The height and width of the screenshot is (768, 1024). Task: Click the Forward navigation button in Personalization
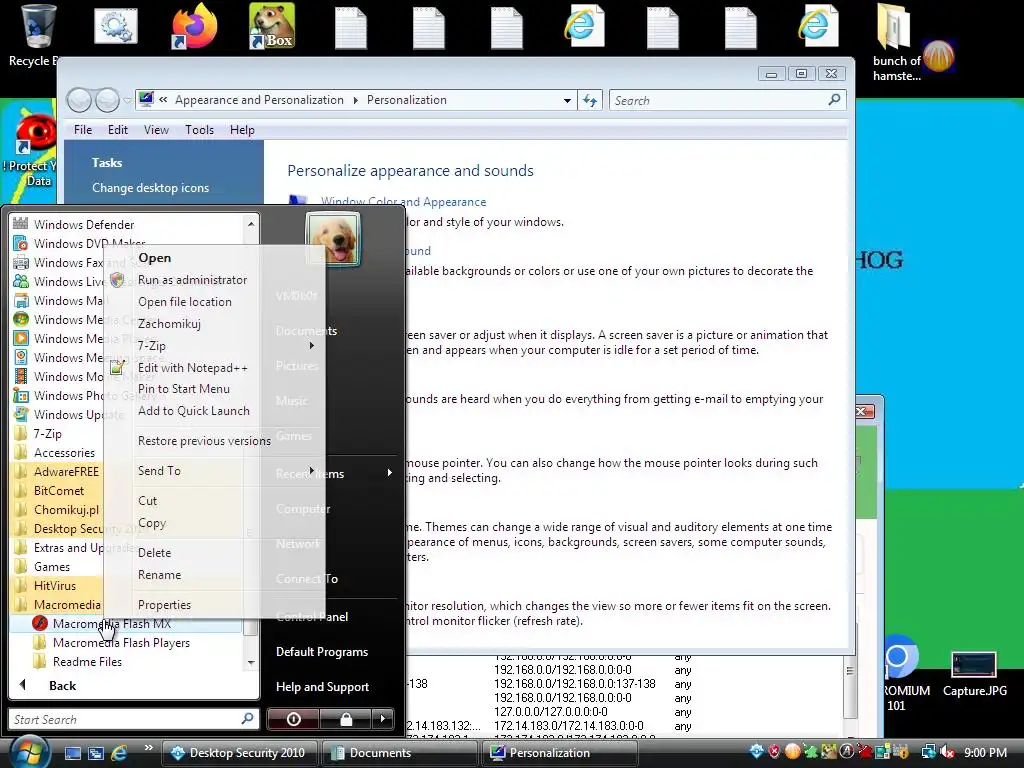(x=107, y=100)
